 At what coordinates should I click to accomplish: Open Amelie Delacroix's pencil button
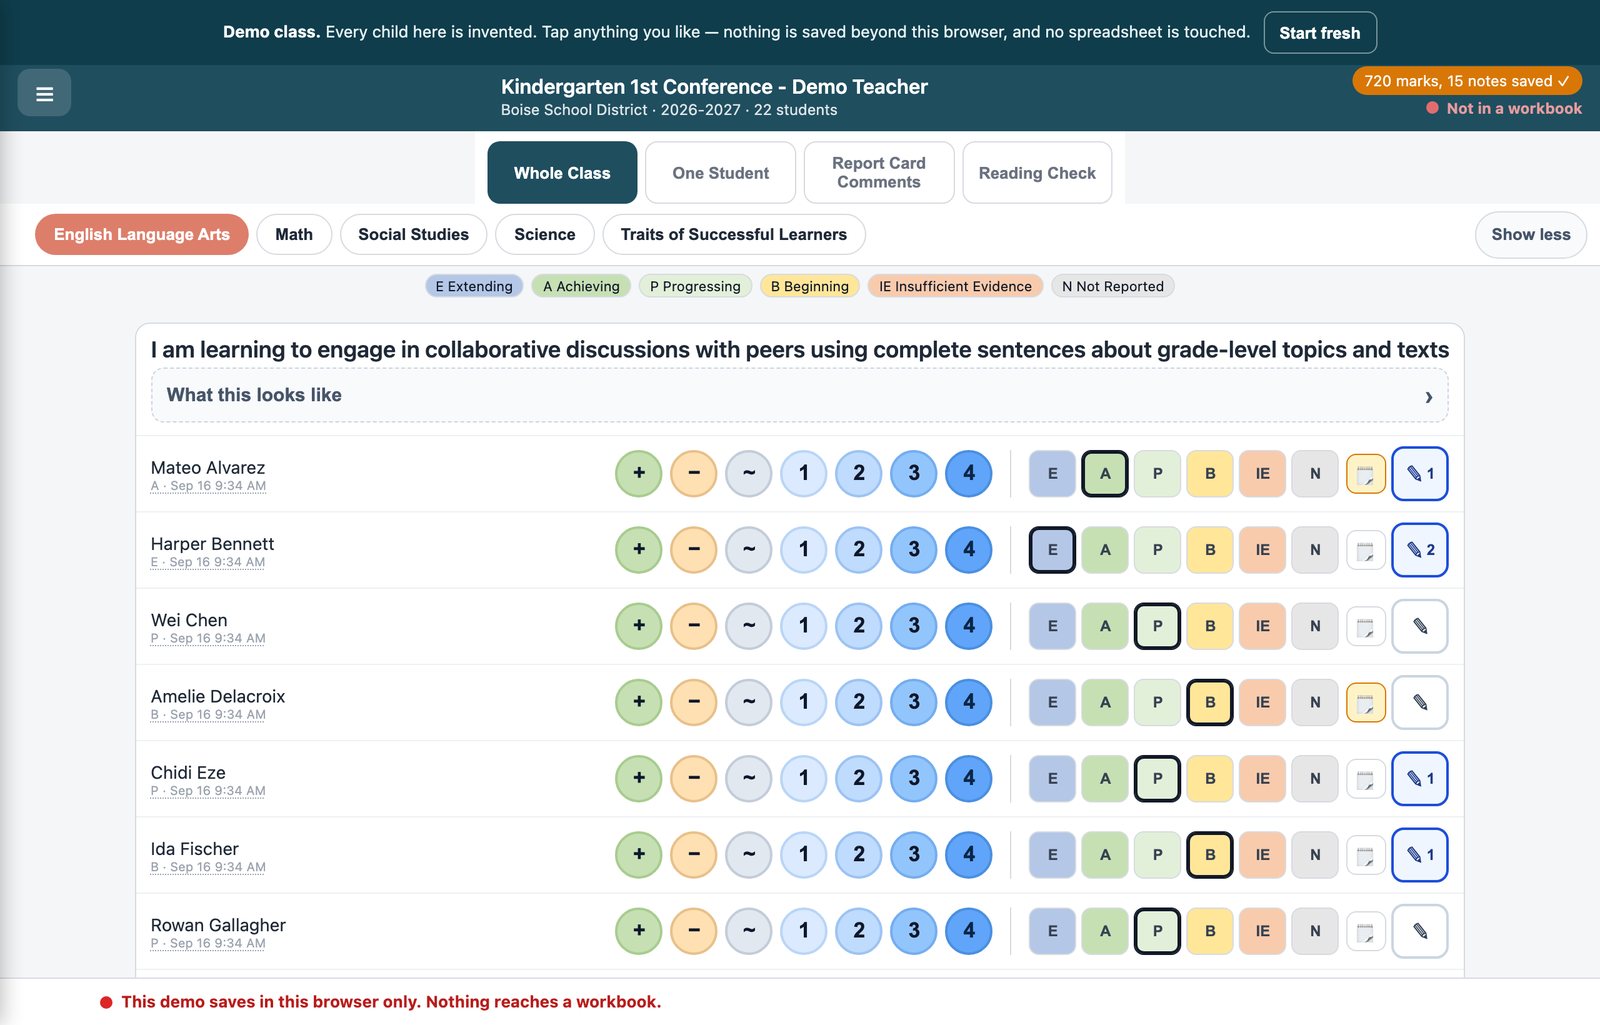[1420, 702]
